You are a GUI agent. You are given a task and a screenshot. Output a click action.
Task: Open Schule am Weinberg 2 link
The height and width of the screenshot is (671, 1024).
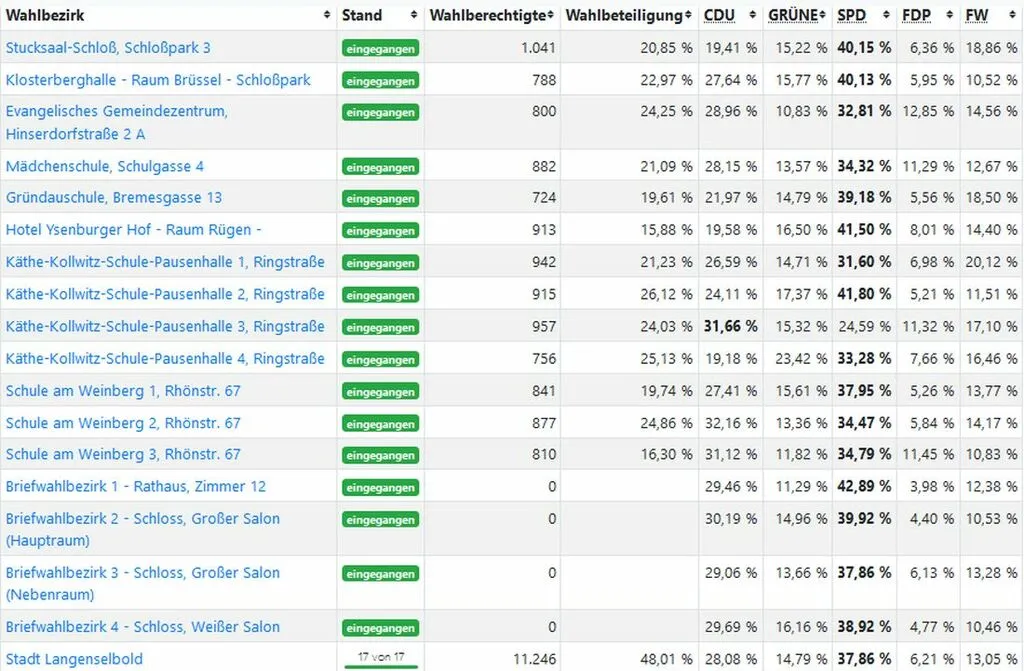click(x=123, y=423)
